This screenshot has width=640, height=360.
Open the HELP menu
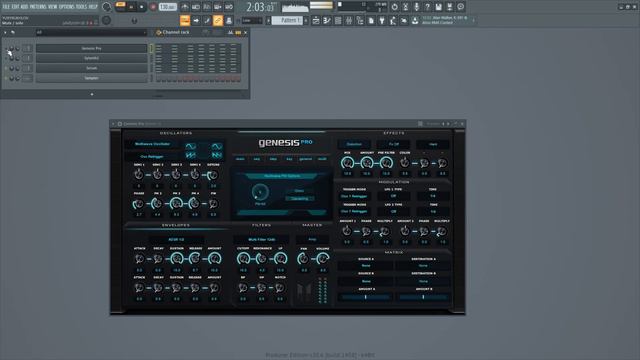(x=93, y=7)
